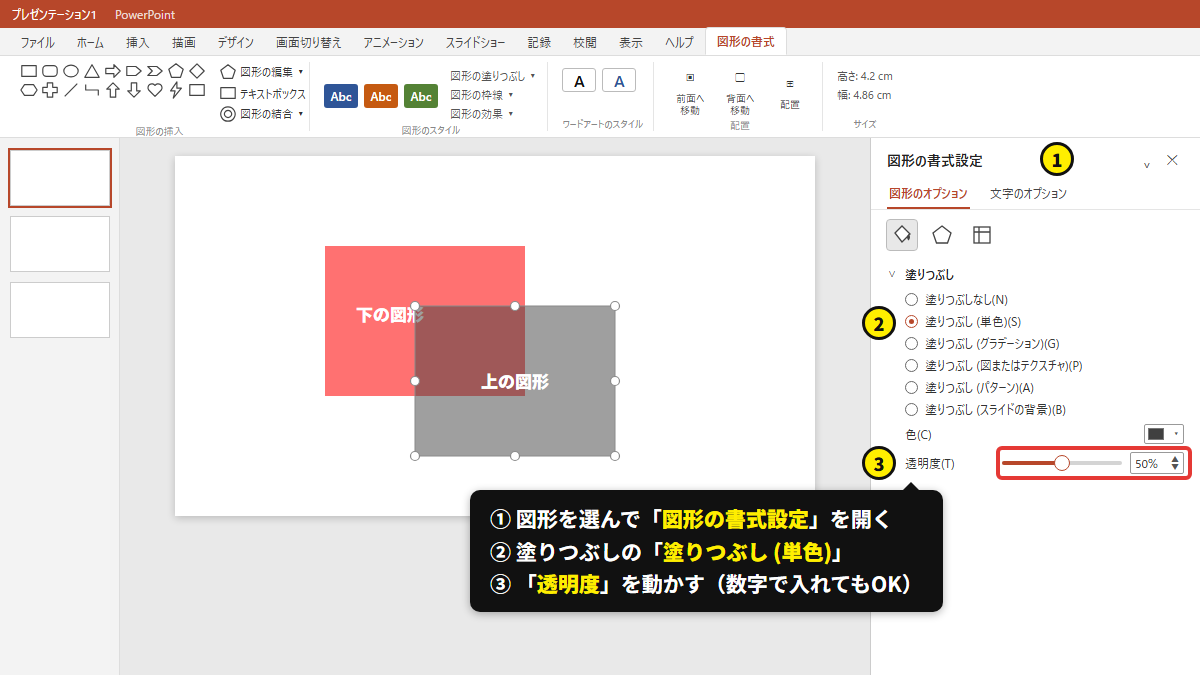Select the heart shape
The height and width of the screenshot is (675, 1200).
[155, 90]
